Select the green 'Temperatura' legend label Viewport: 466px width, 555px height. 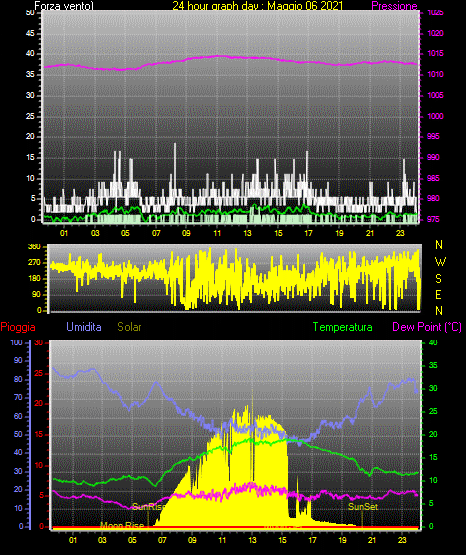tap(343, 327)
